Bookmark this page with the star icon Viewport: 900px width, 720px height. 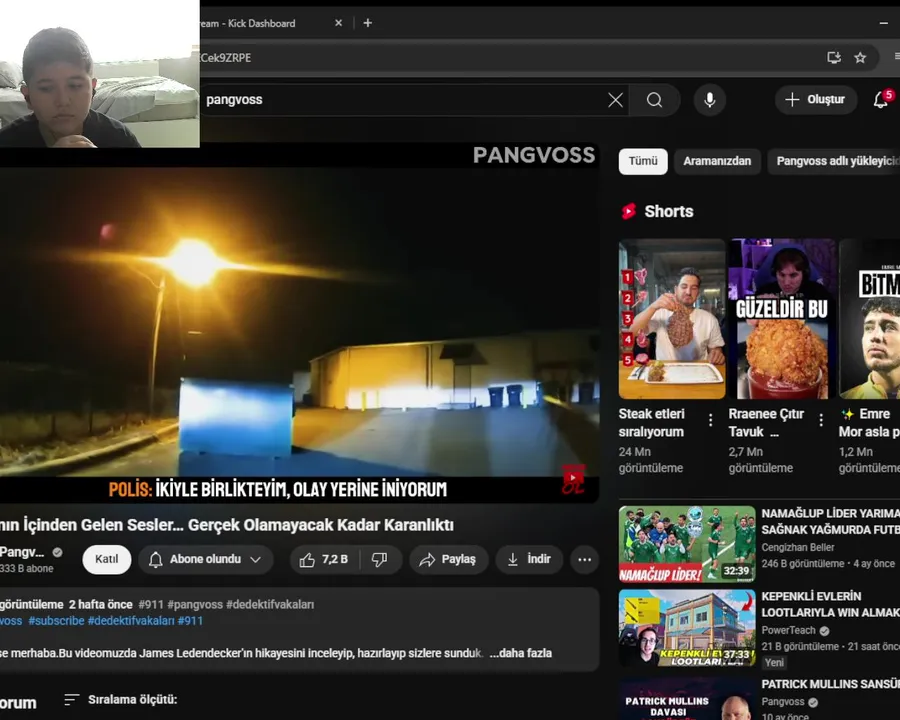(x=860, y=57)
